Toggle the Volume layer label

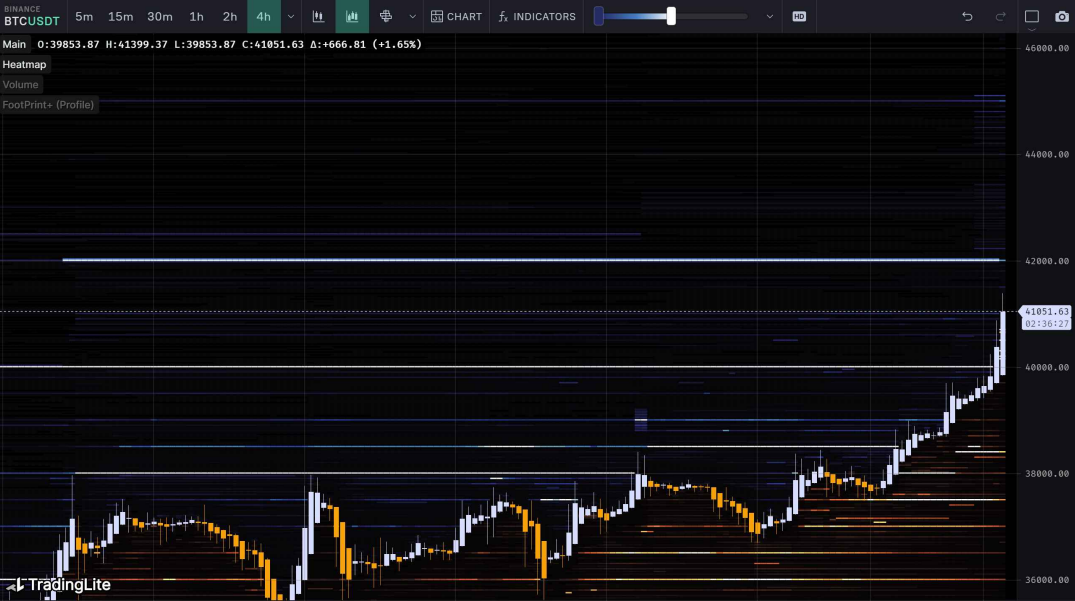[x=20, y=84]
